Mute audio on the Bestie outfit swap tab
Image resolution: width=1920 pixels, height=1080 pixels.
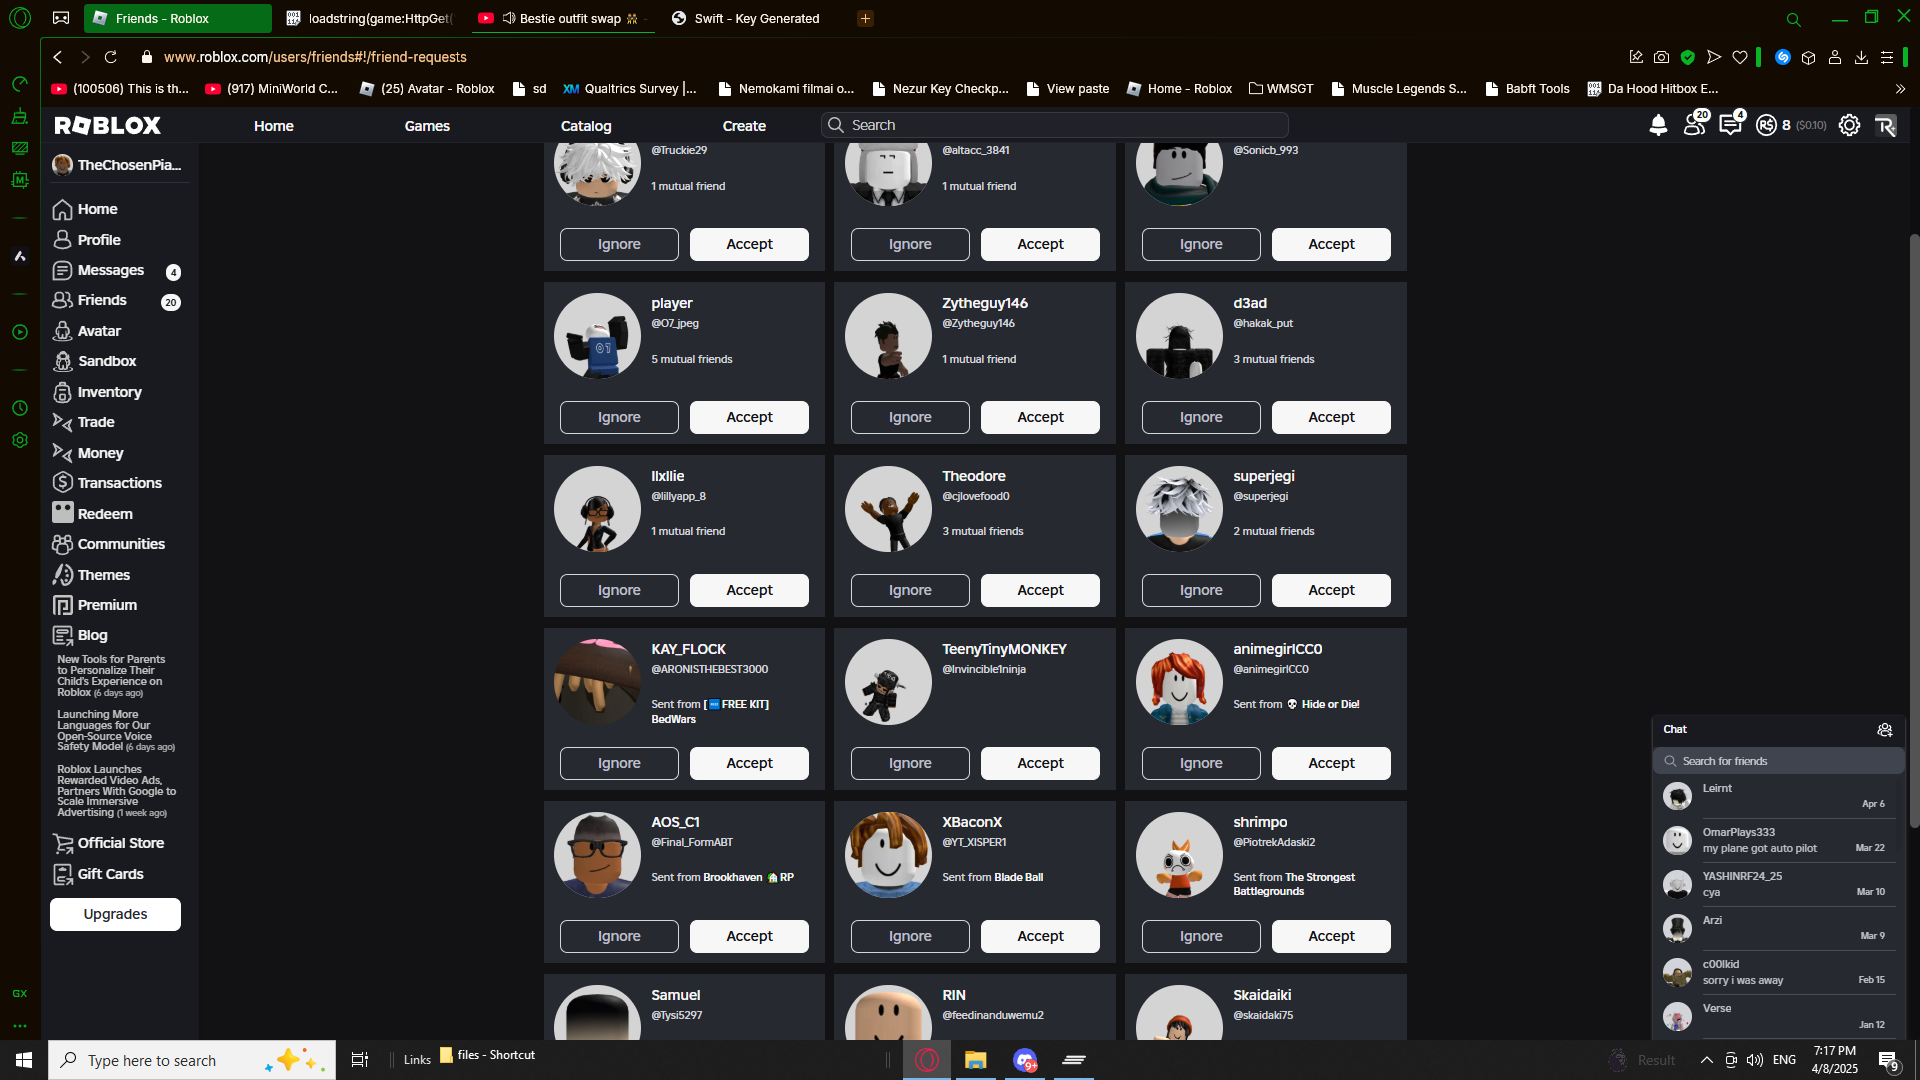(509, 18)
